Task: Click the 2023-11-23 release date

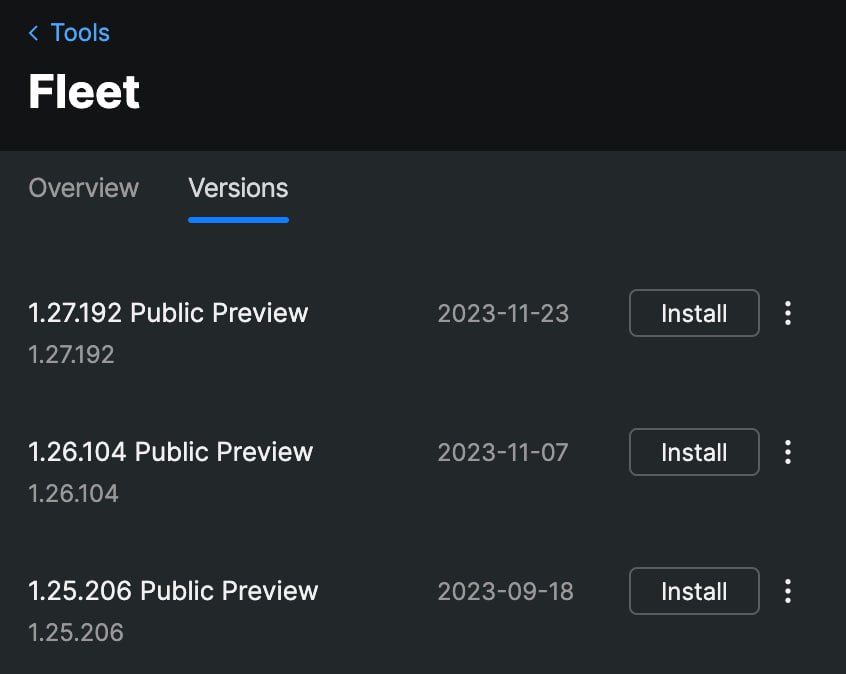Action: 503,313
